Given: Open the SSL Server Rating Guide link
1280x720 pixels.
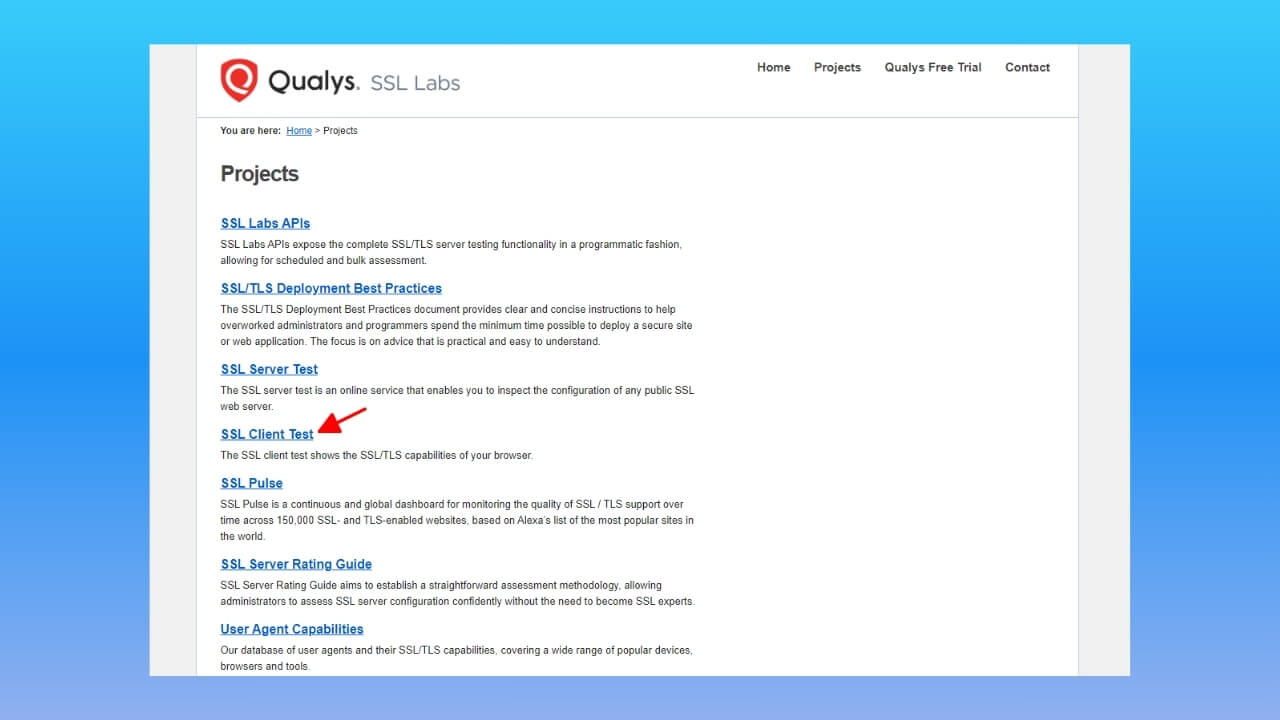Looking at the screenshot, I should coord(296,564).
